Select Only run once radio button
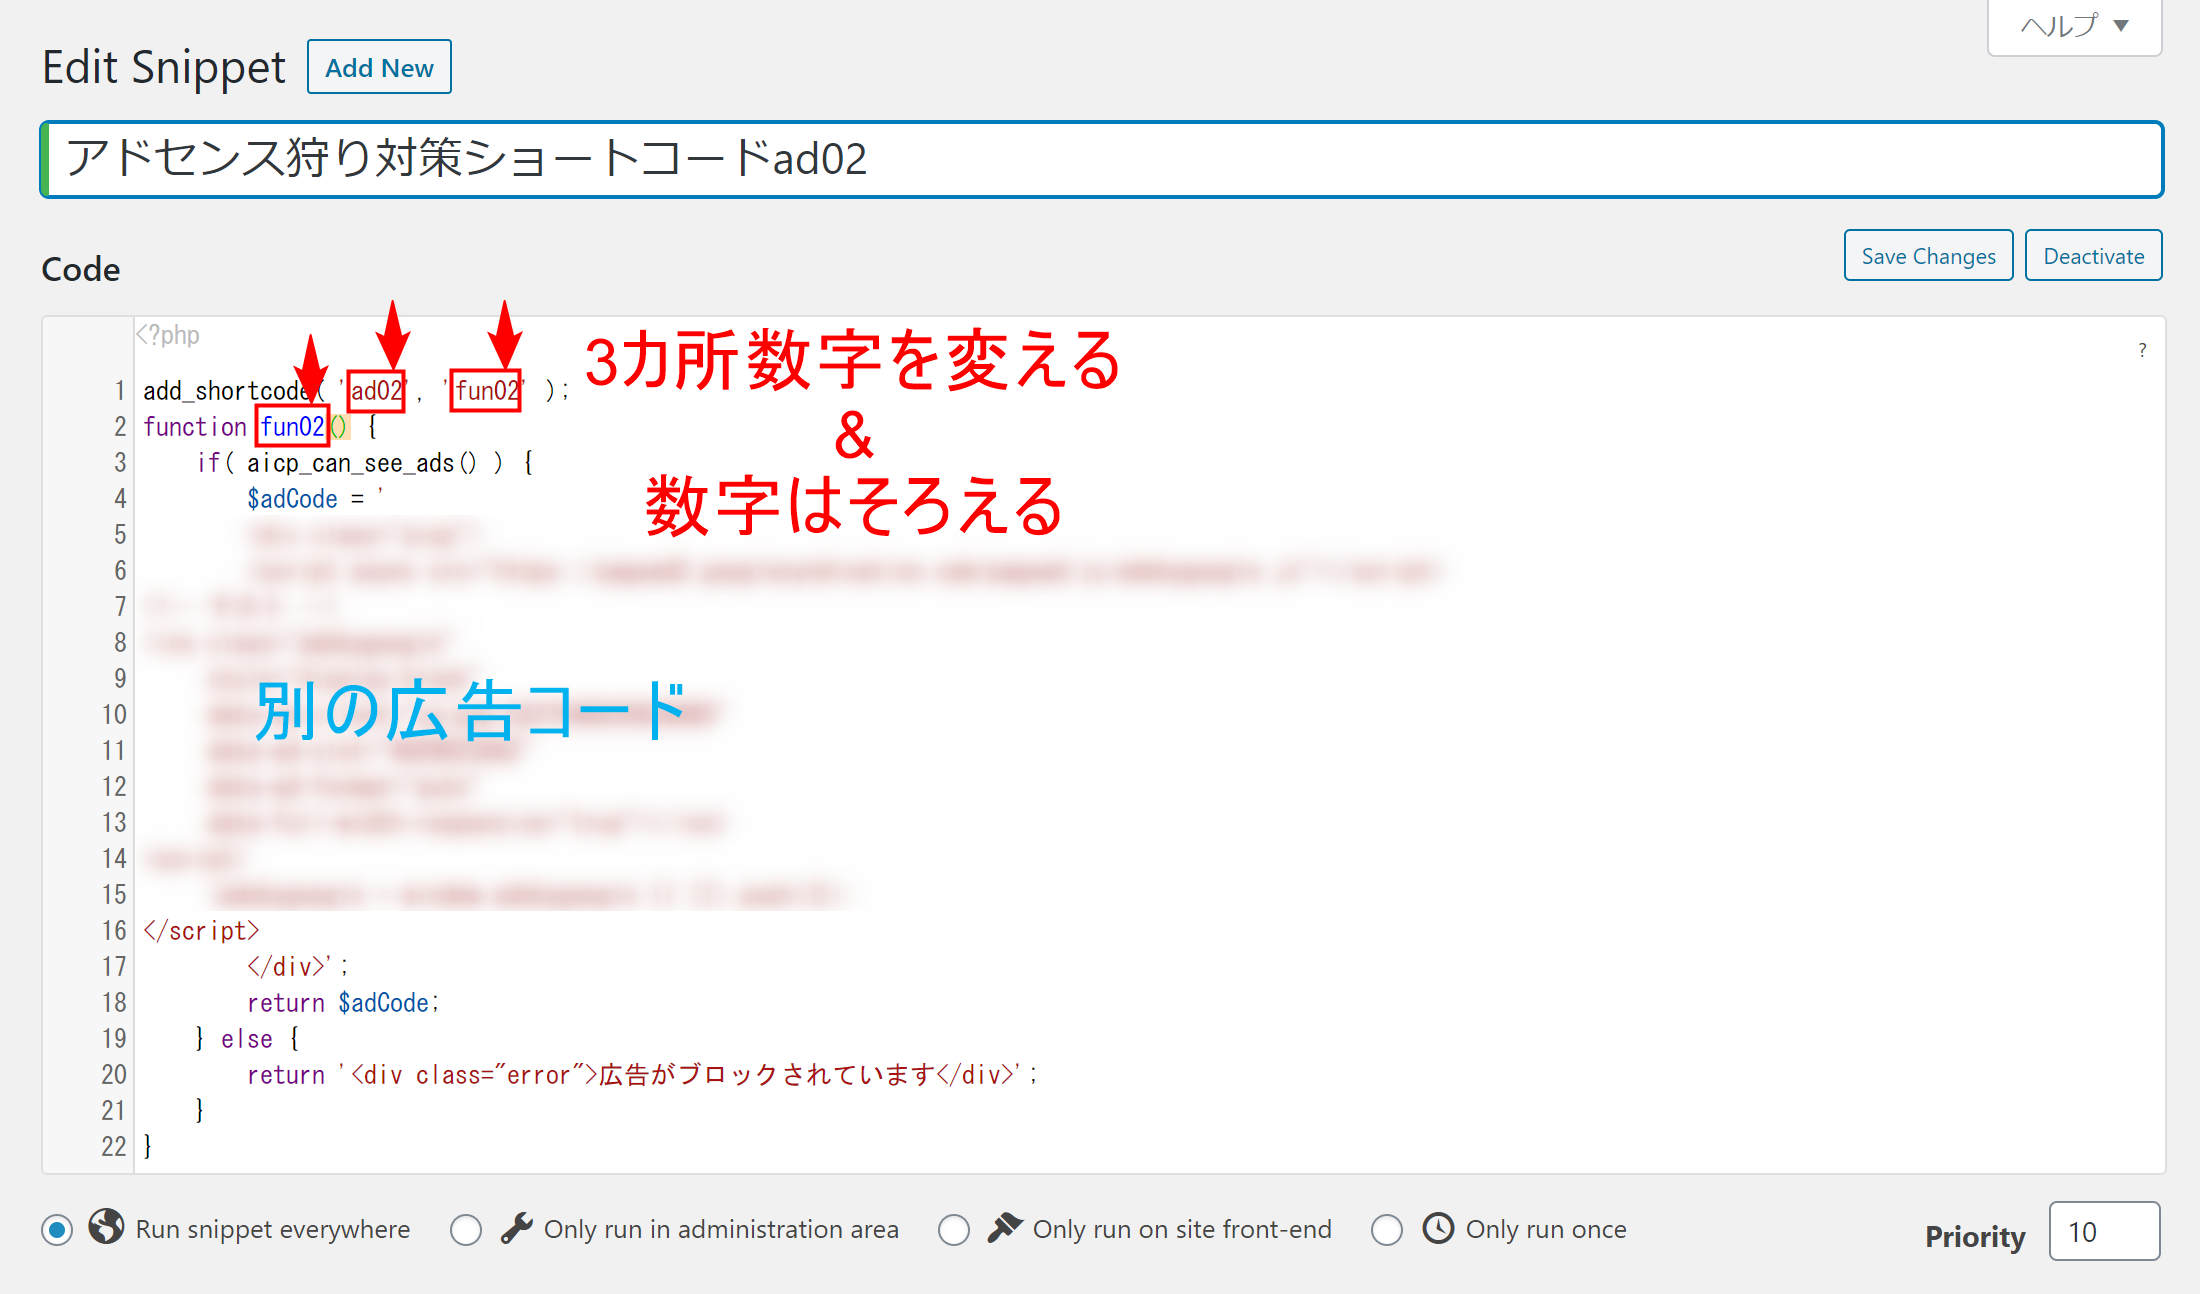Viewport: 2200px width, 1294px height. coord(1387,1229)
